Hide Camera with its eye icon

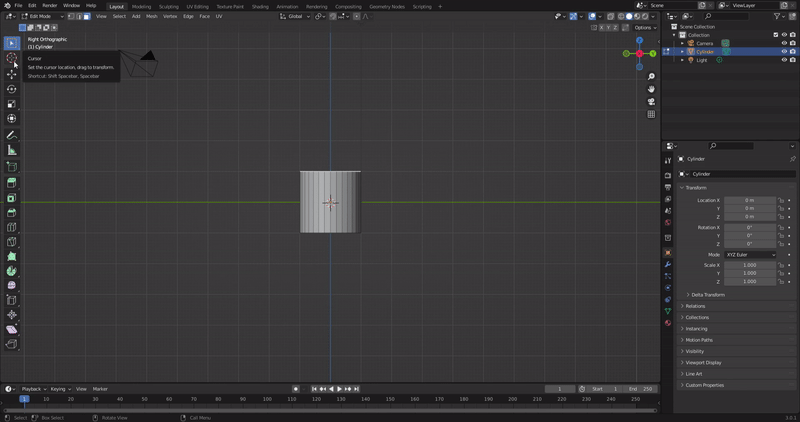click(x=784, y=43)
